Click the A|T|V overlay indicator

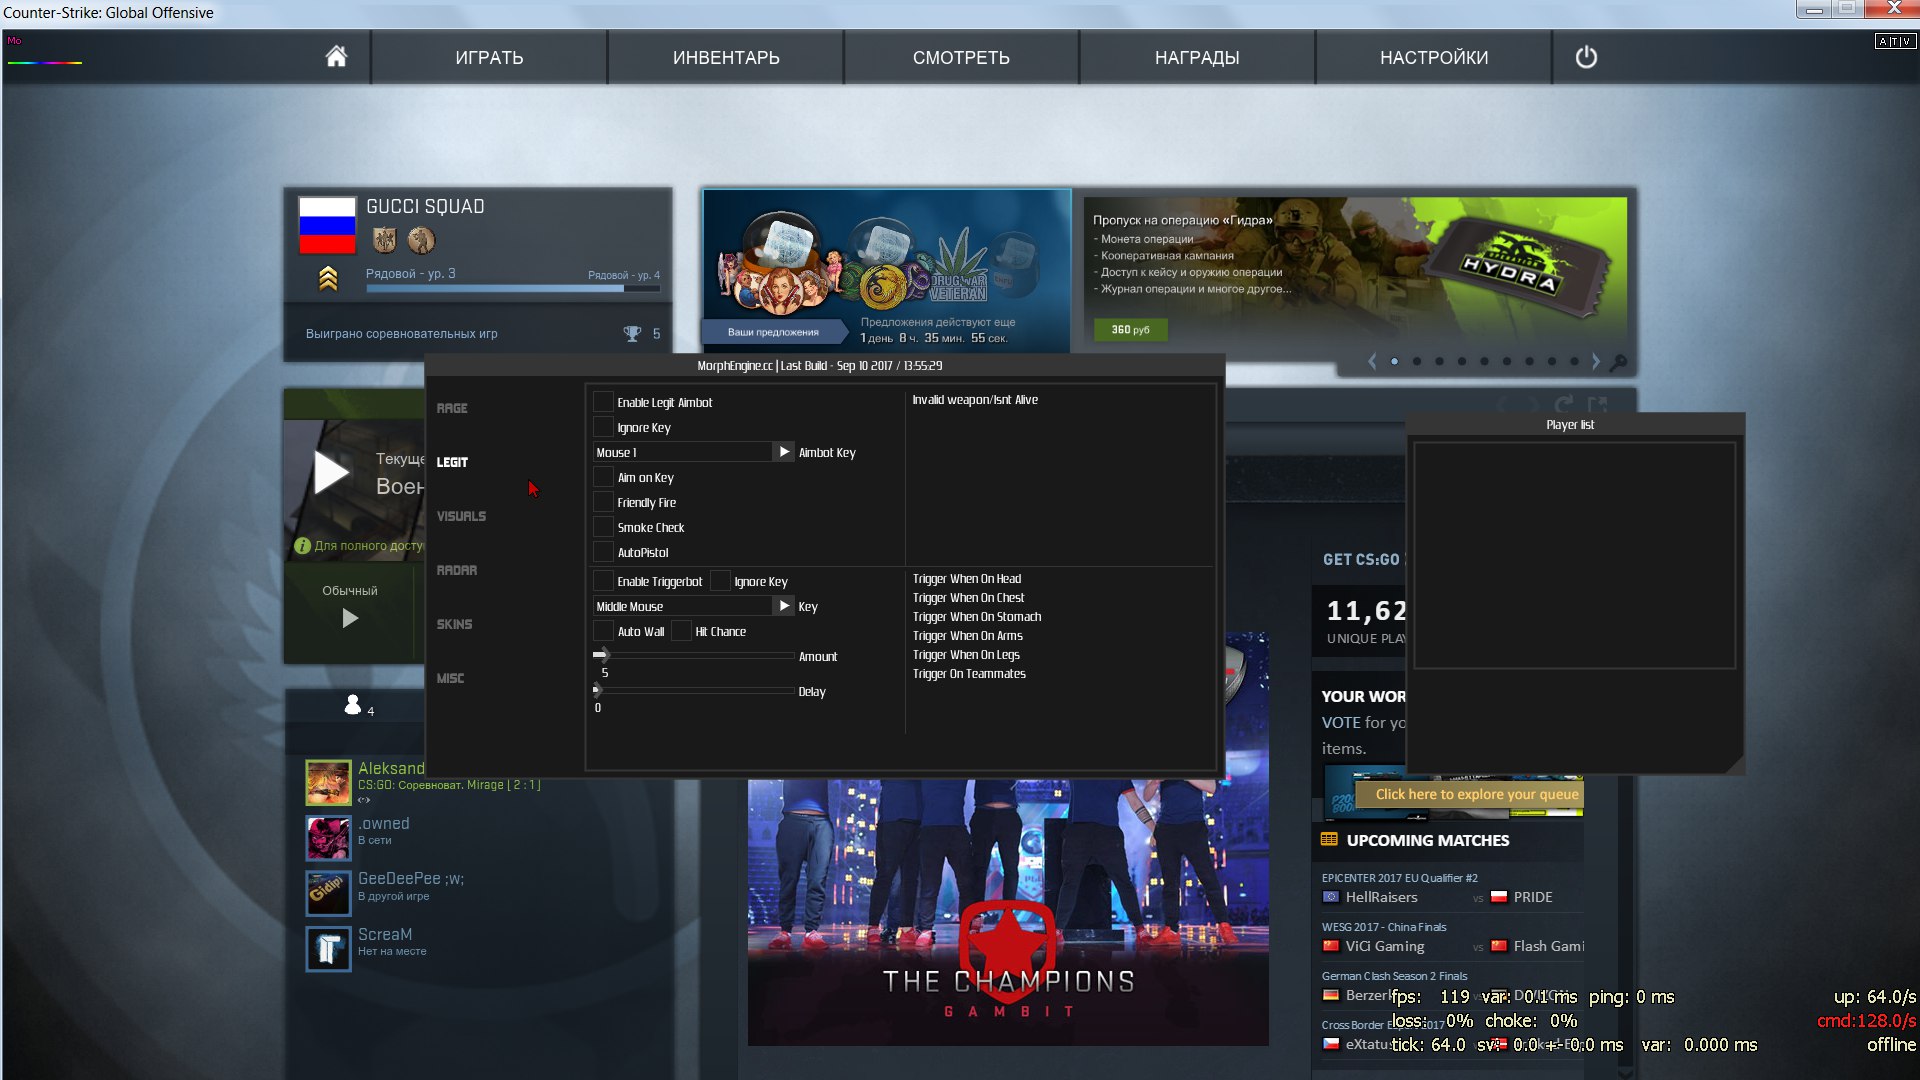click(x=1895, y=41)
